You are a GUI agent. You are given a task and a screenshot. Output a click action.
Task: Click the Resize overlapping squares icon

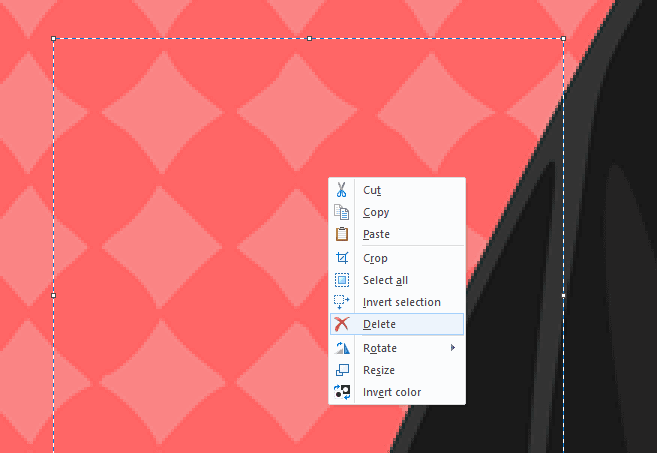(x=342, y=370)
